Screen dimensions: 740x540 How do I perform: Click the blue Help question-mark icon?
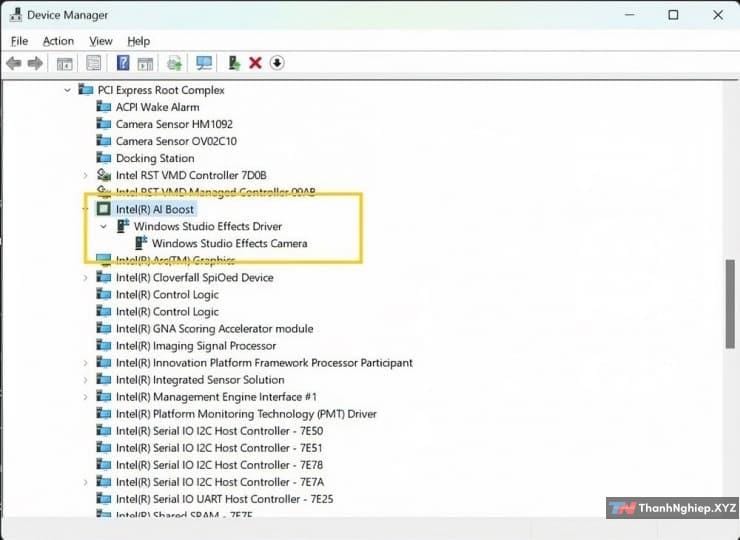coord(123,63)
